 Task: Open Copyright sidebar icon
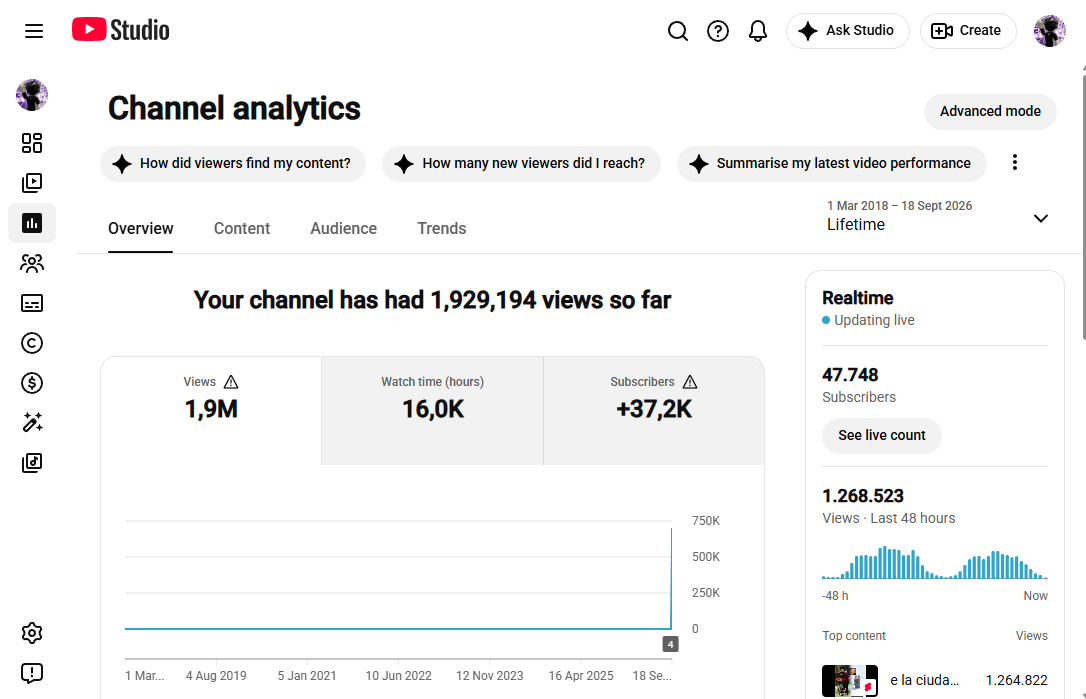coord(32,343)
